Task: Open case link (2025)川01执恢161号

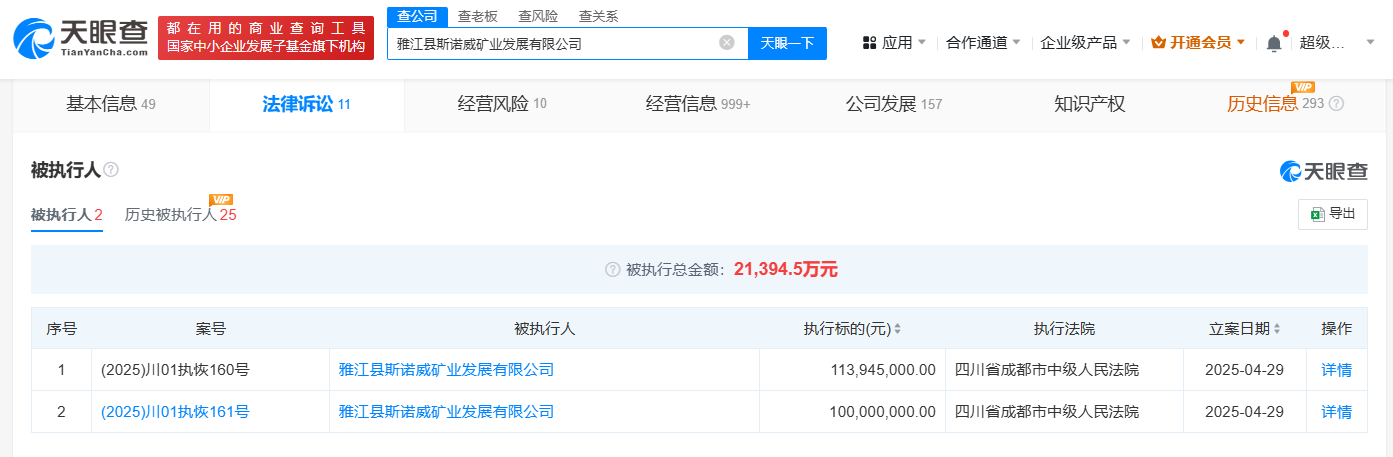Action: pyautogui.click(x=175, y=412)
